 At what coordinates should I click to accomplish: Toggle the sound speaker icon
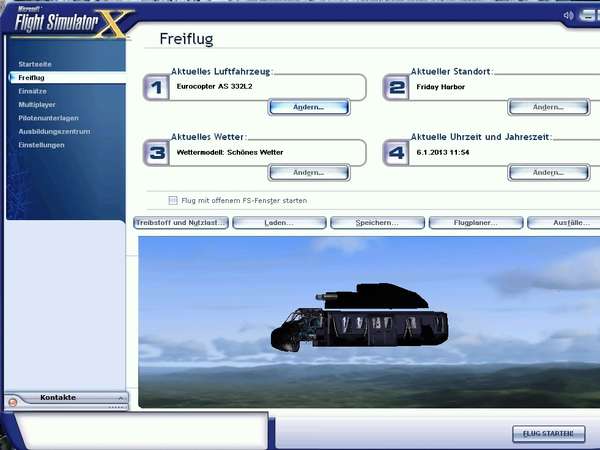click(x=568, y=16)
